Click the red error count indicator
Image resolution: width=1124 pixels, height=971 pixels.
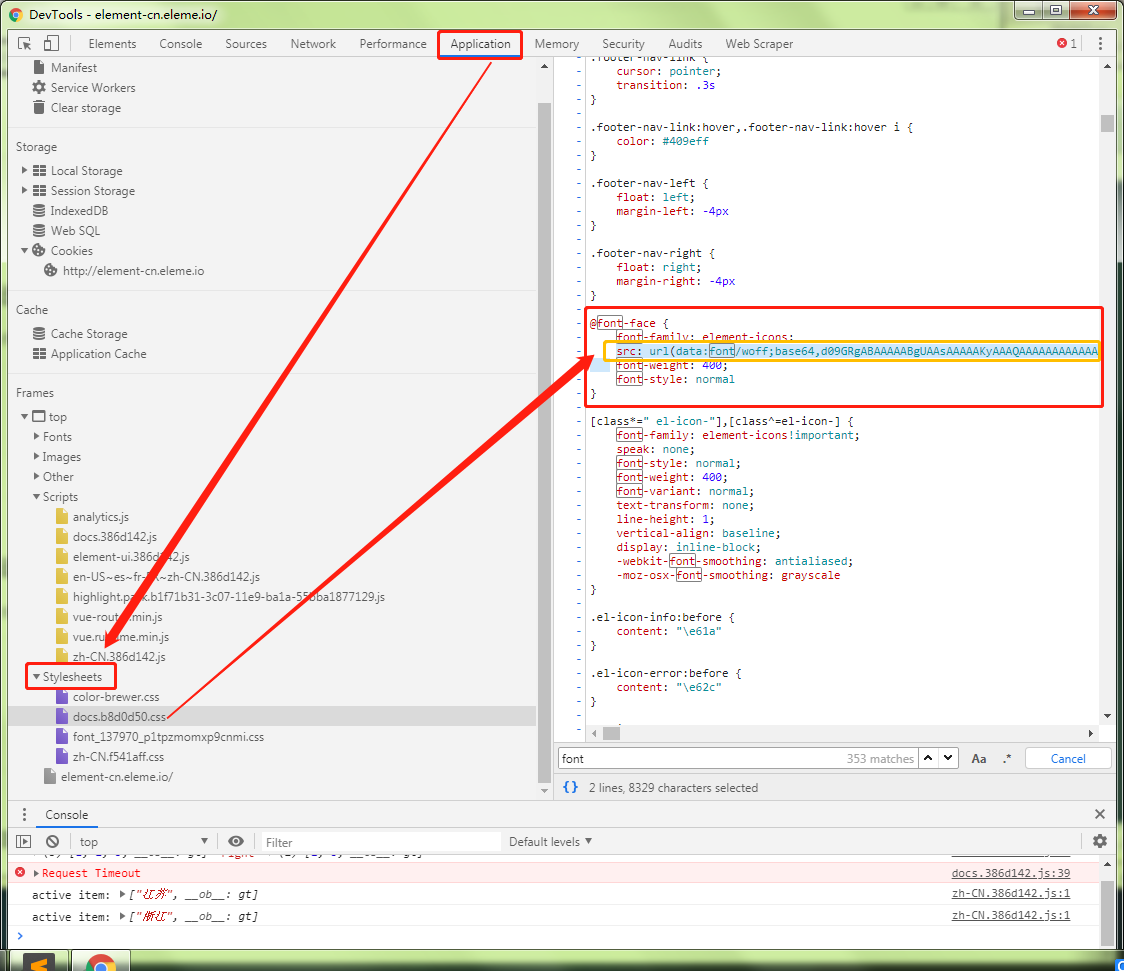point(1067,44)
